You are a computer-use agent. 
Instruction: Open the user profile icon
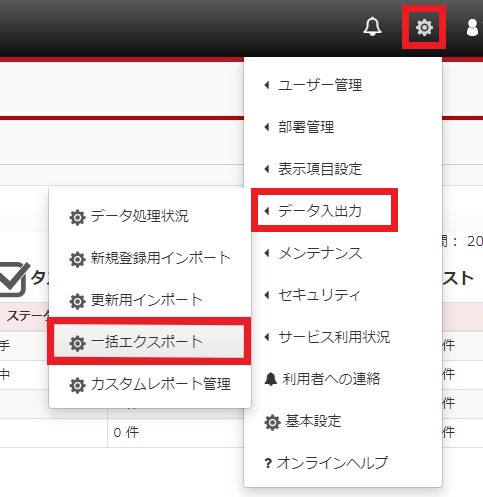pos(474,27)
